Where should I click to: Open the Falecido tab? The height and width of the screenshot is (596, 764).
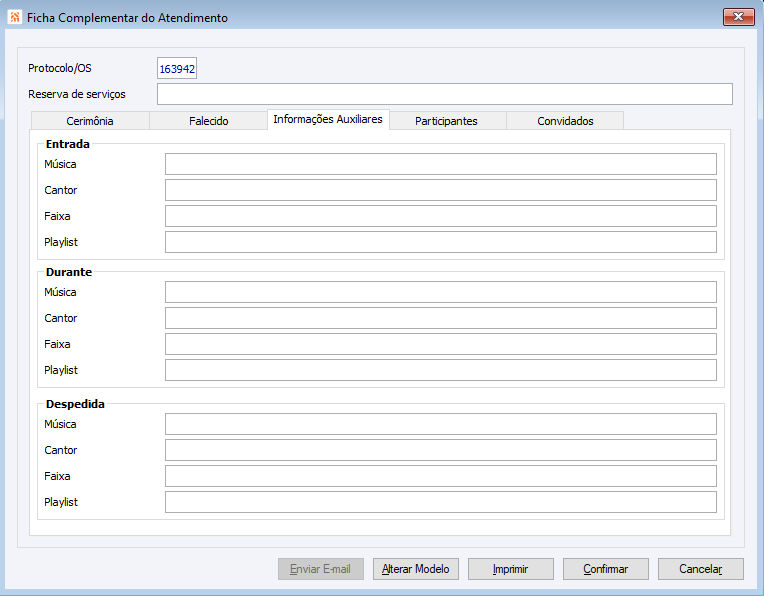point(209,121)
